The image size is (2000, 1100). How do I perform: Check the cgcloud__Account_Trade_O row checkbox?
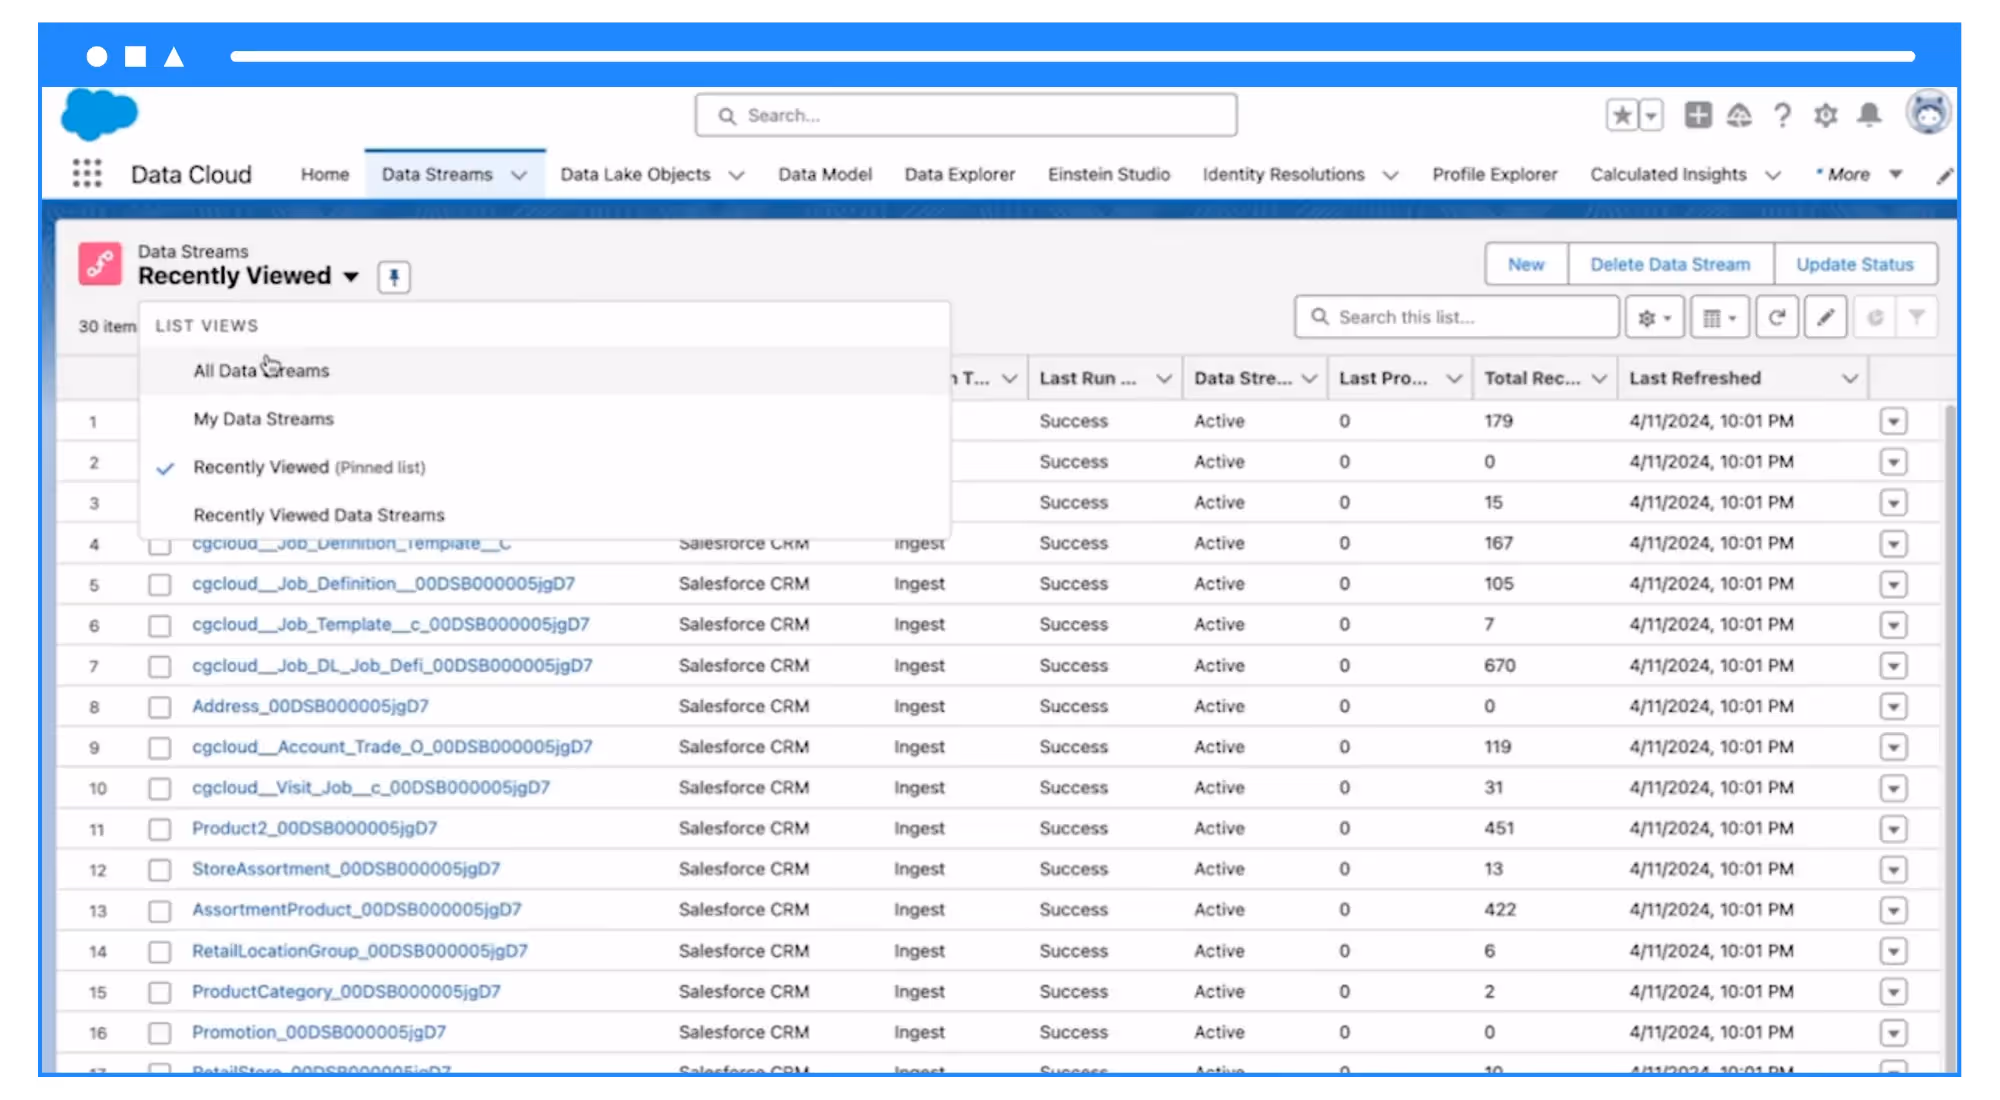point(159,748)
